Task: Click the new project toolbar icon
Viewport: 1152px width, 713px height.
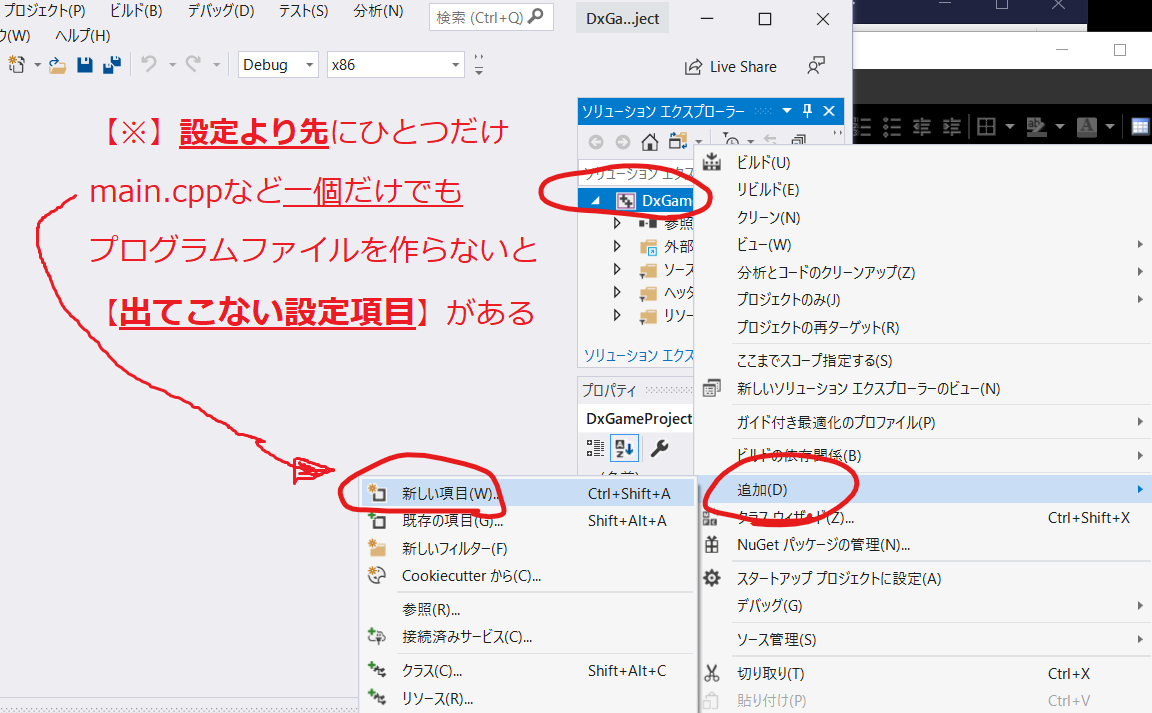Action: 16,65
